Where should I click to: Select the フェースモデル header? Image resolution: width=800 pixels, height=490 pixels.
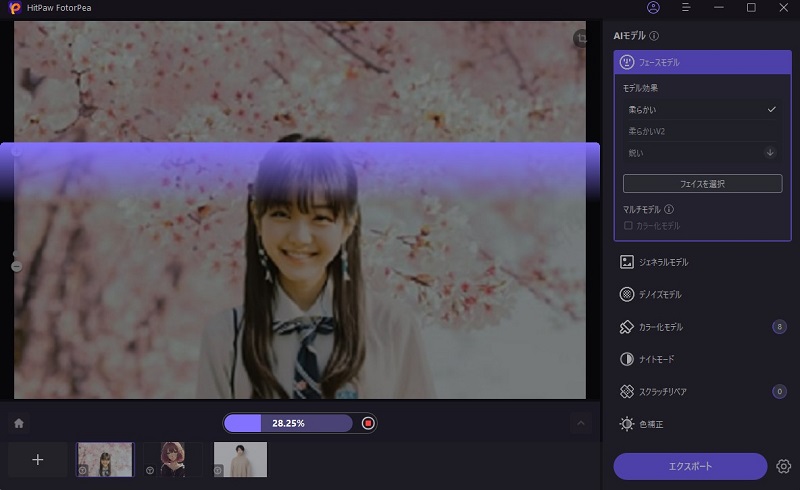[x=703, y=62]
